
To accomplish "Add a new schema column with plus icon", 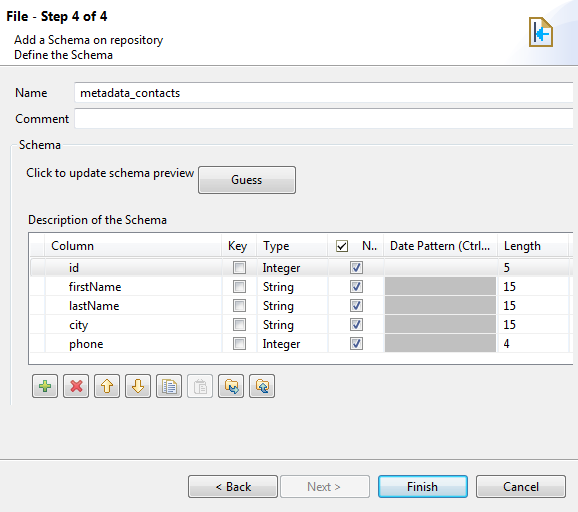I will pyautogui.click(x=45, y=386).
